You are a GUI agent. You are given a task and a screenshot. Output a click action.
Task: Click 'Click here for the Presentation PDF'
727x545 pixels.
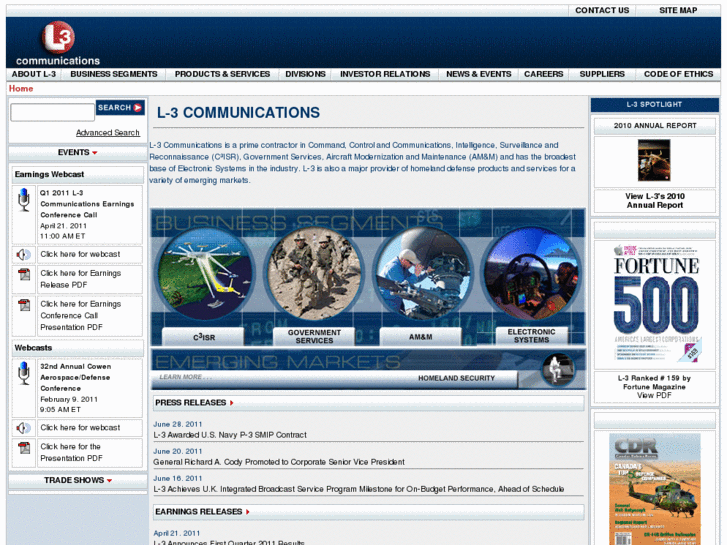[x=71, y=452]
